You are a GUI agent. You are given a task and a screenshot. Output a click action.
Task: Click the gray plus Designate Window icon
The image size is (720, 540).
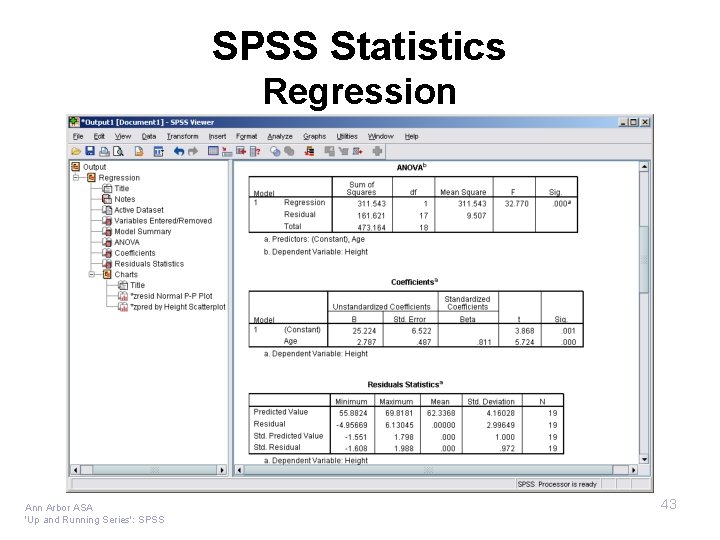[x=377, y=151]
